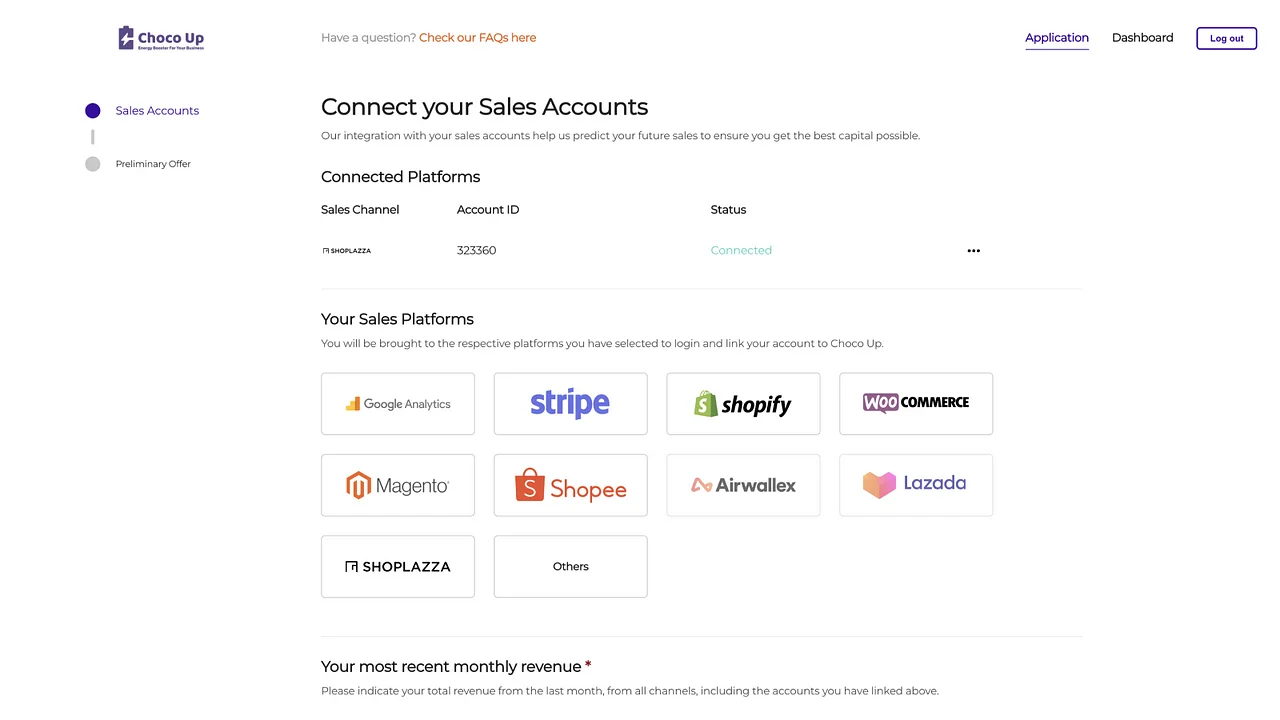
Task: Click the Connected status label
Action: point(741,250)
